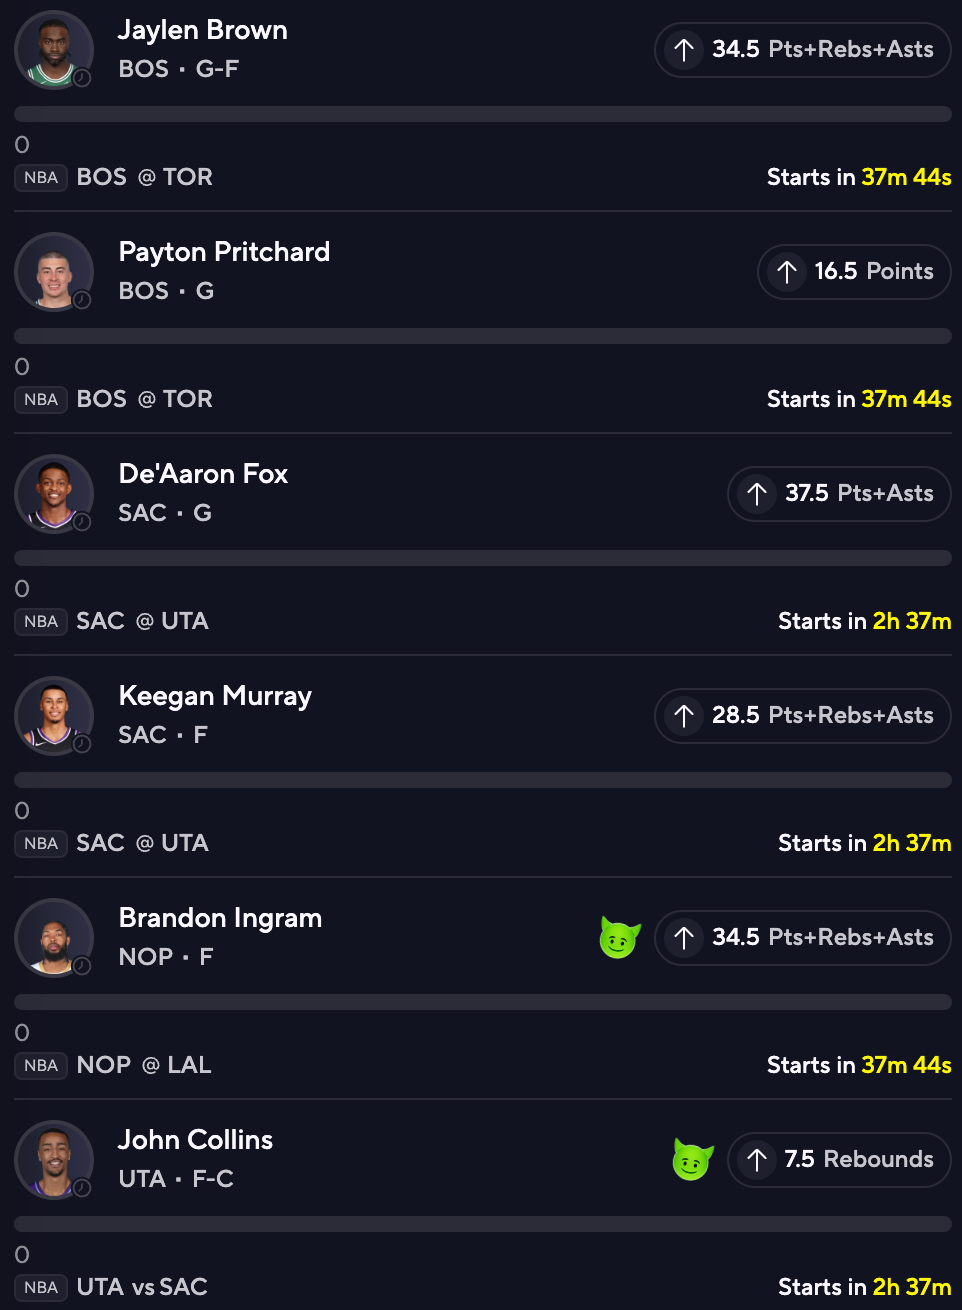This screenshot has width=962, height=1310.
Task: Click Keegan Murray's progress bar
Action: coord(482,780)
